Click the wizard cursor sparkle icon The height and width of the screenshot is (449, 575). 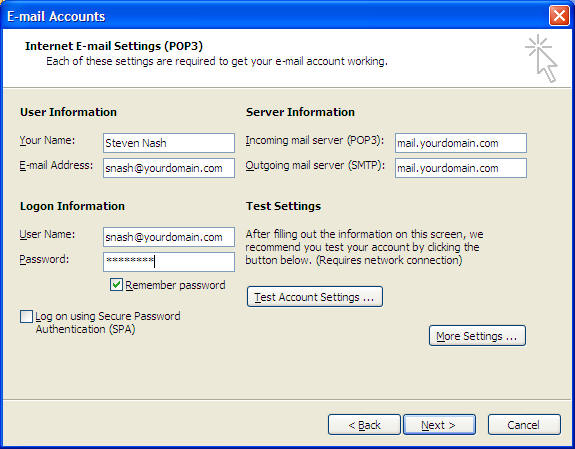pos(541,59)
